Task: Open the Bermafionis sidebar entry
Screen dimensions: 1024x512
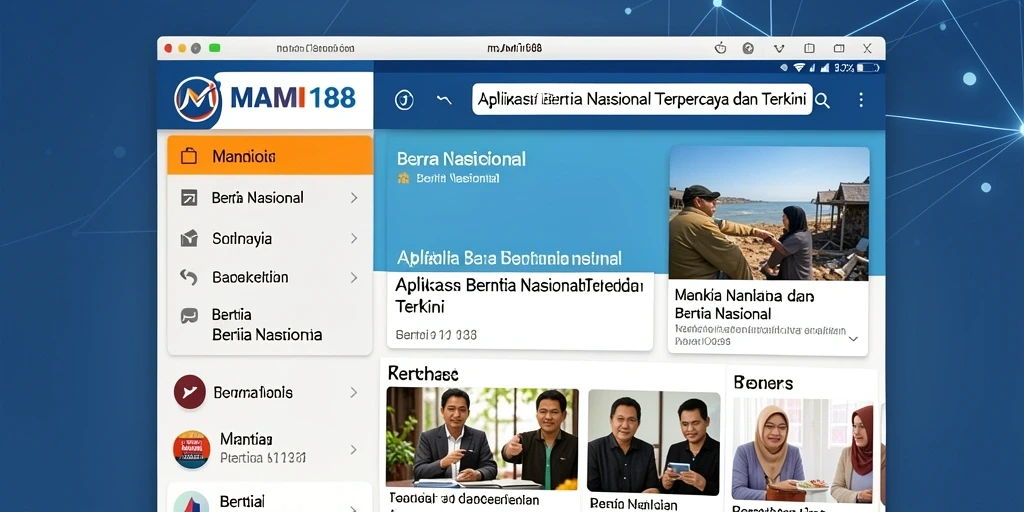Action: 268,392
